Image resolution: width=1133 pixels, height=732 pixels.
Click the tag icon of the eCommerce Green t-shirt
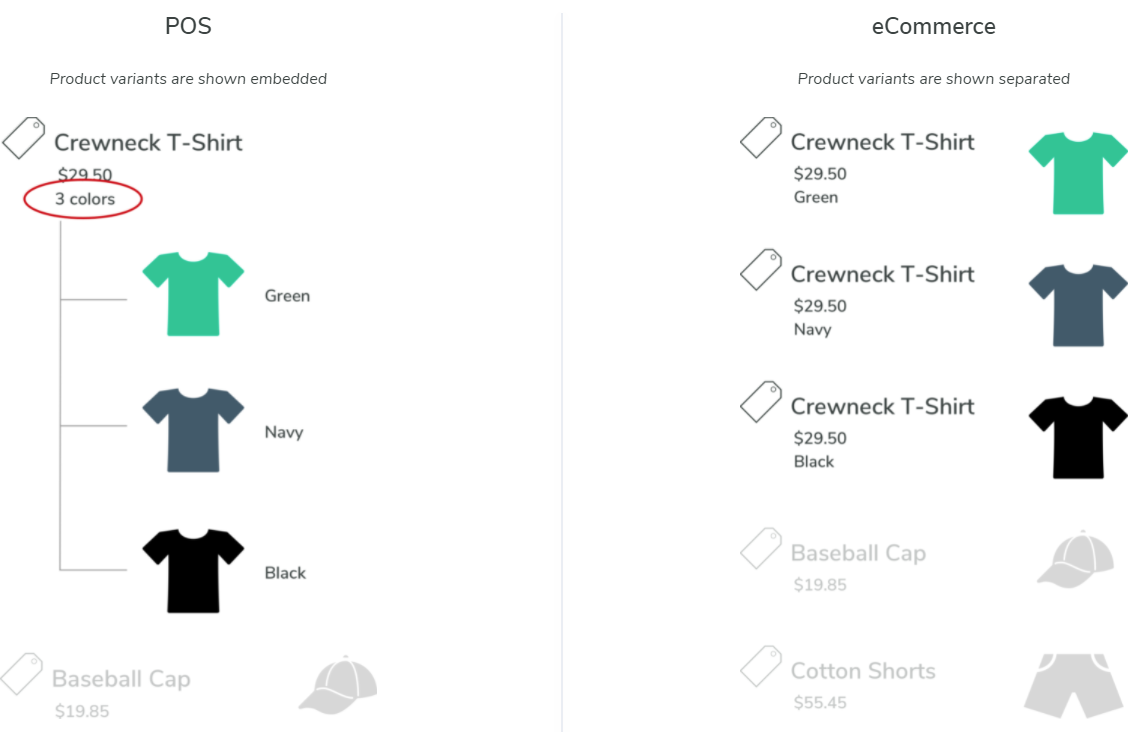pyautogui.click(x=761, y=138)
